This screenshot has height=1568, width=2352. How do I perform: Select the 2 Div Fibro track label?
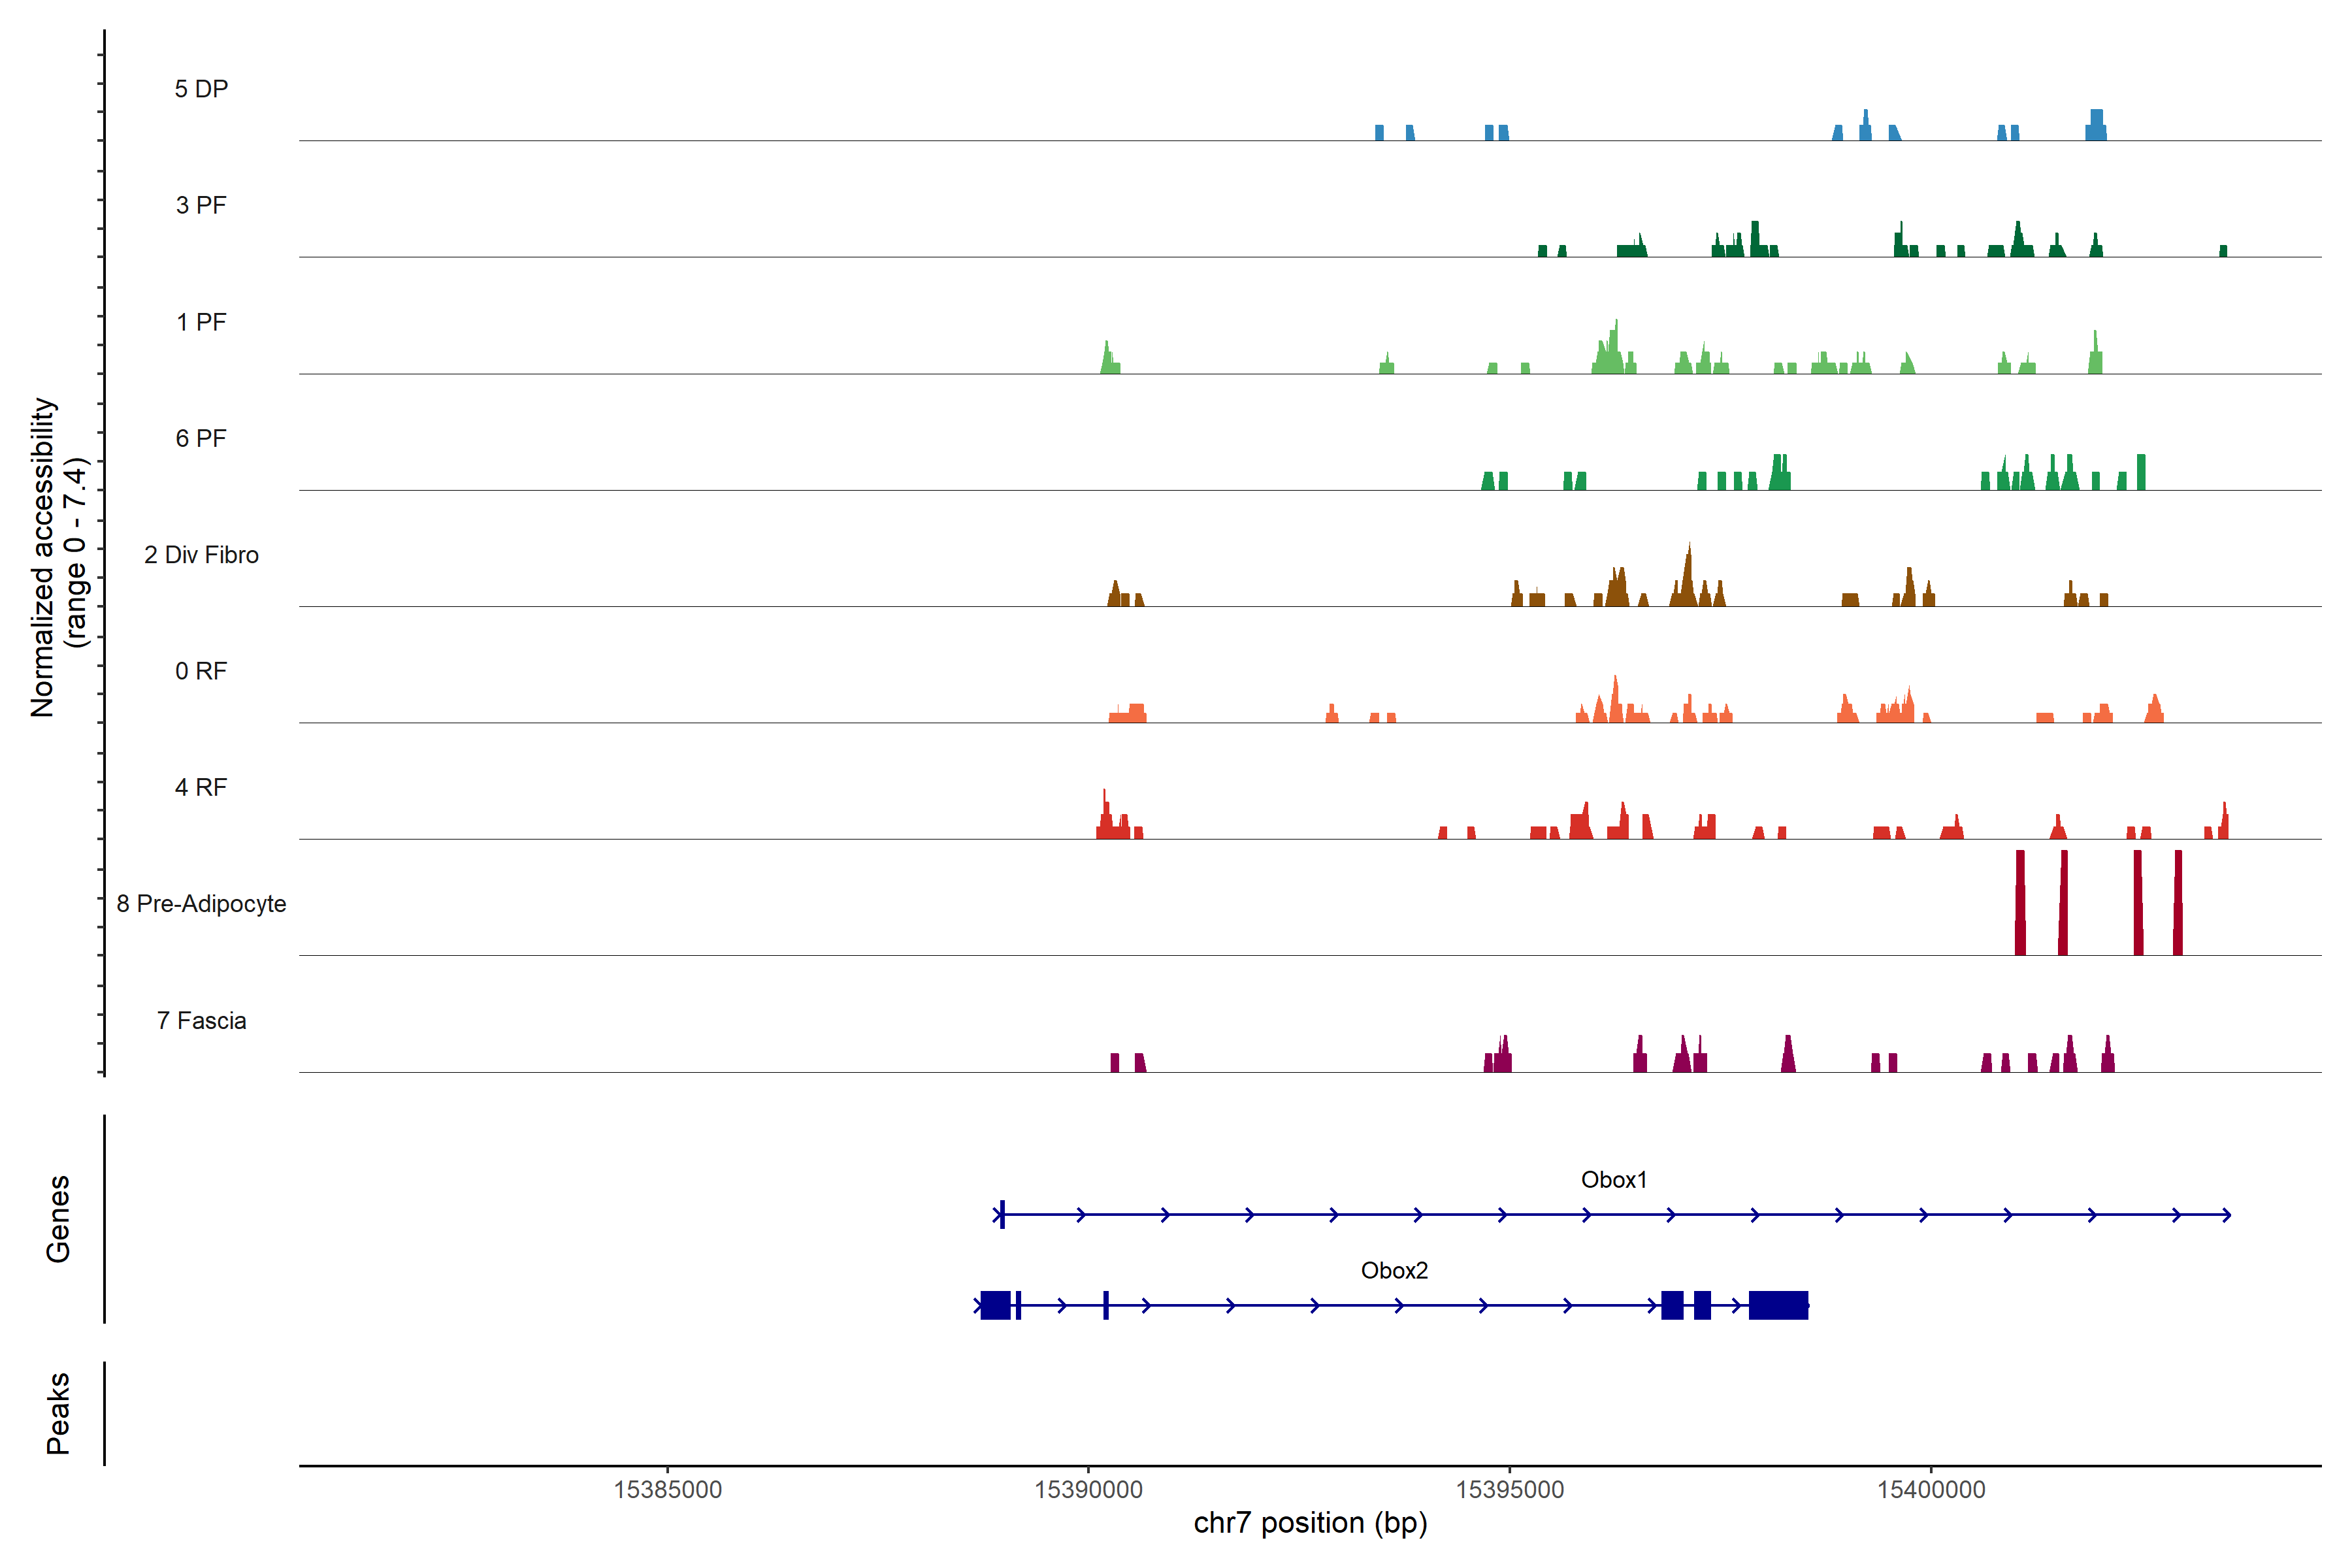pos(201,555)
